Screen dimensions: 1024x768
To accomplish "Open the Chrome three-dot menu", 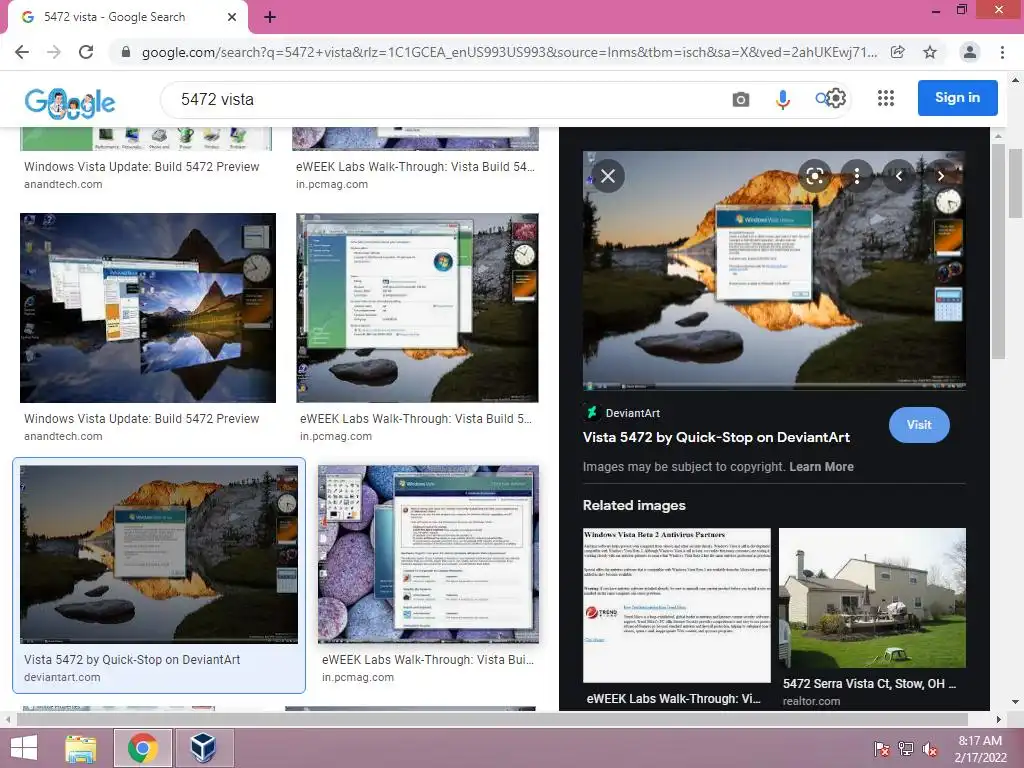I will pyautogui.click(x=1002, y=52).
